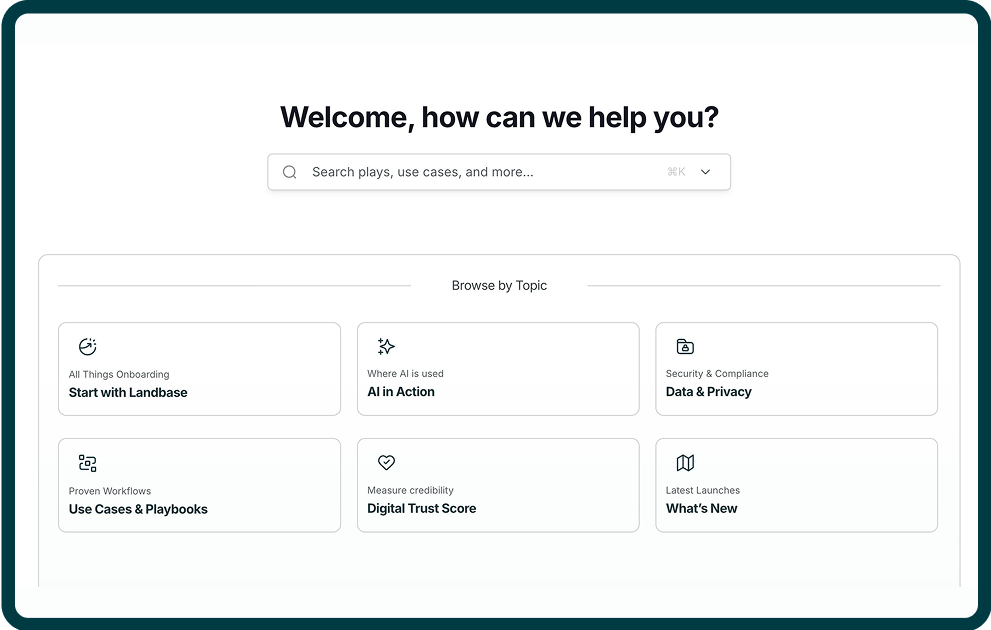Image resolution: width=991 pixels, height=630 pixels.
Task: Click the Security & Compliance label
Action: (x=717, y=373)
